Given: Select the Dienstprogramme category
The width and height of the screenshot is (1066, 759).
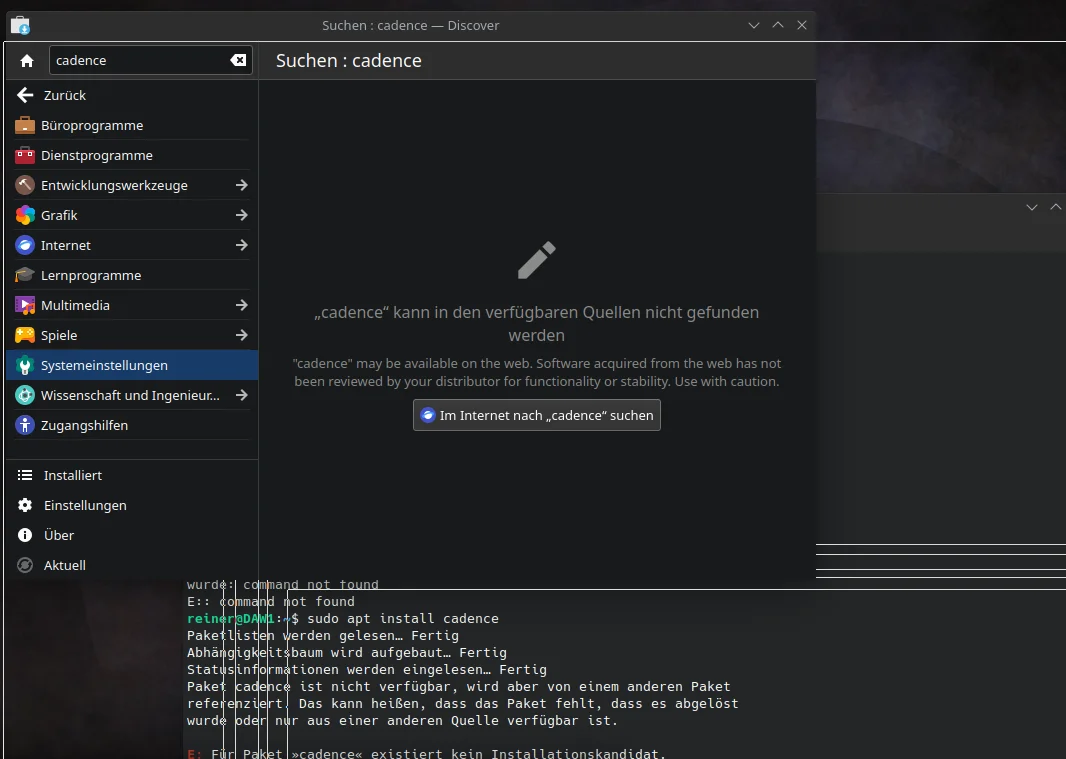Looking at the screenshot, I should coord(99,155).
